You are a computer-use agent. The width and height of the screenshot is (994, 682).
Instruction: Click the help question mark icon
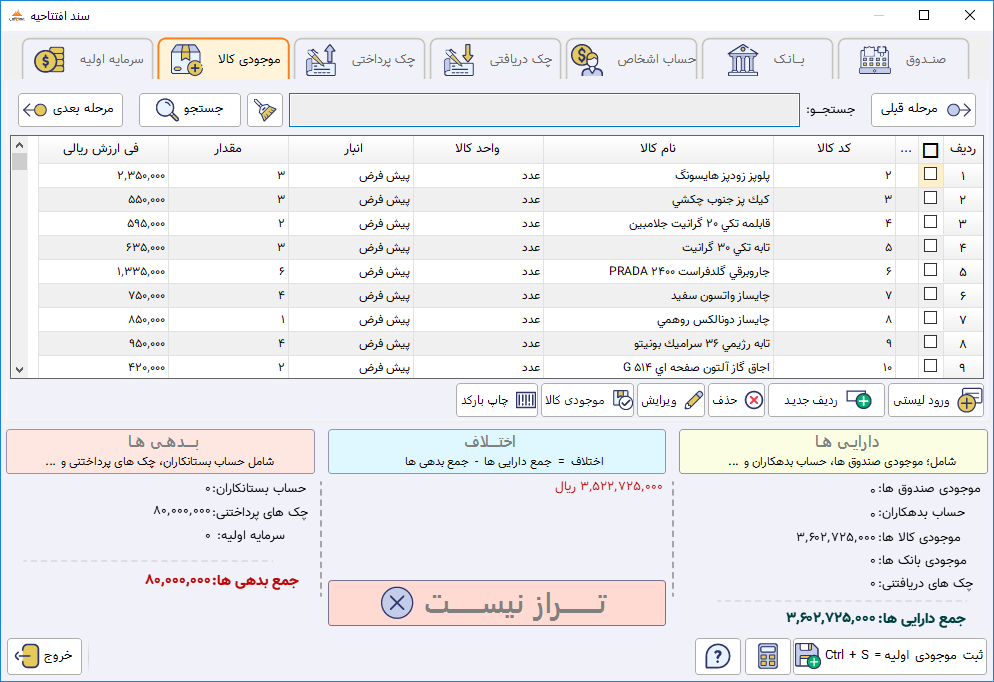[717, 656]
